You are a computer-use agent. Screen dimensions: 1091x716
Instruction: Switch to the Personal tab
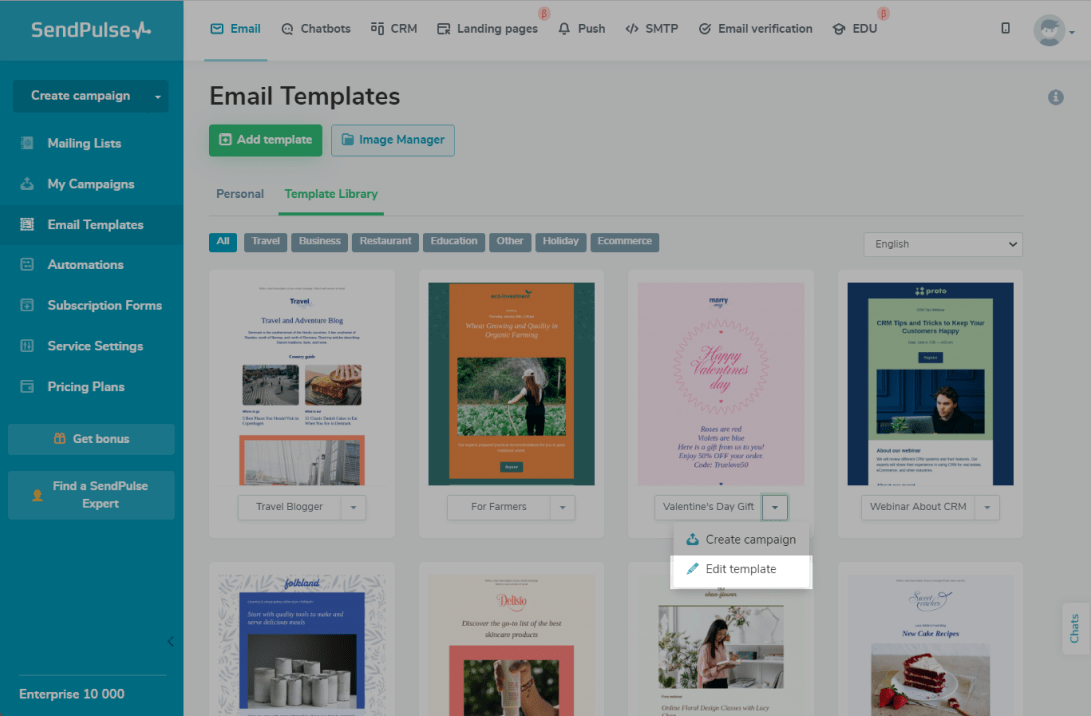[240, 194]
